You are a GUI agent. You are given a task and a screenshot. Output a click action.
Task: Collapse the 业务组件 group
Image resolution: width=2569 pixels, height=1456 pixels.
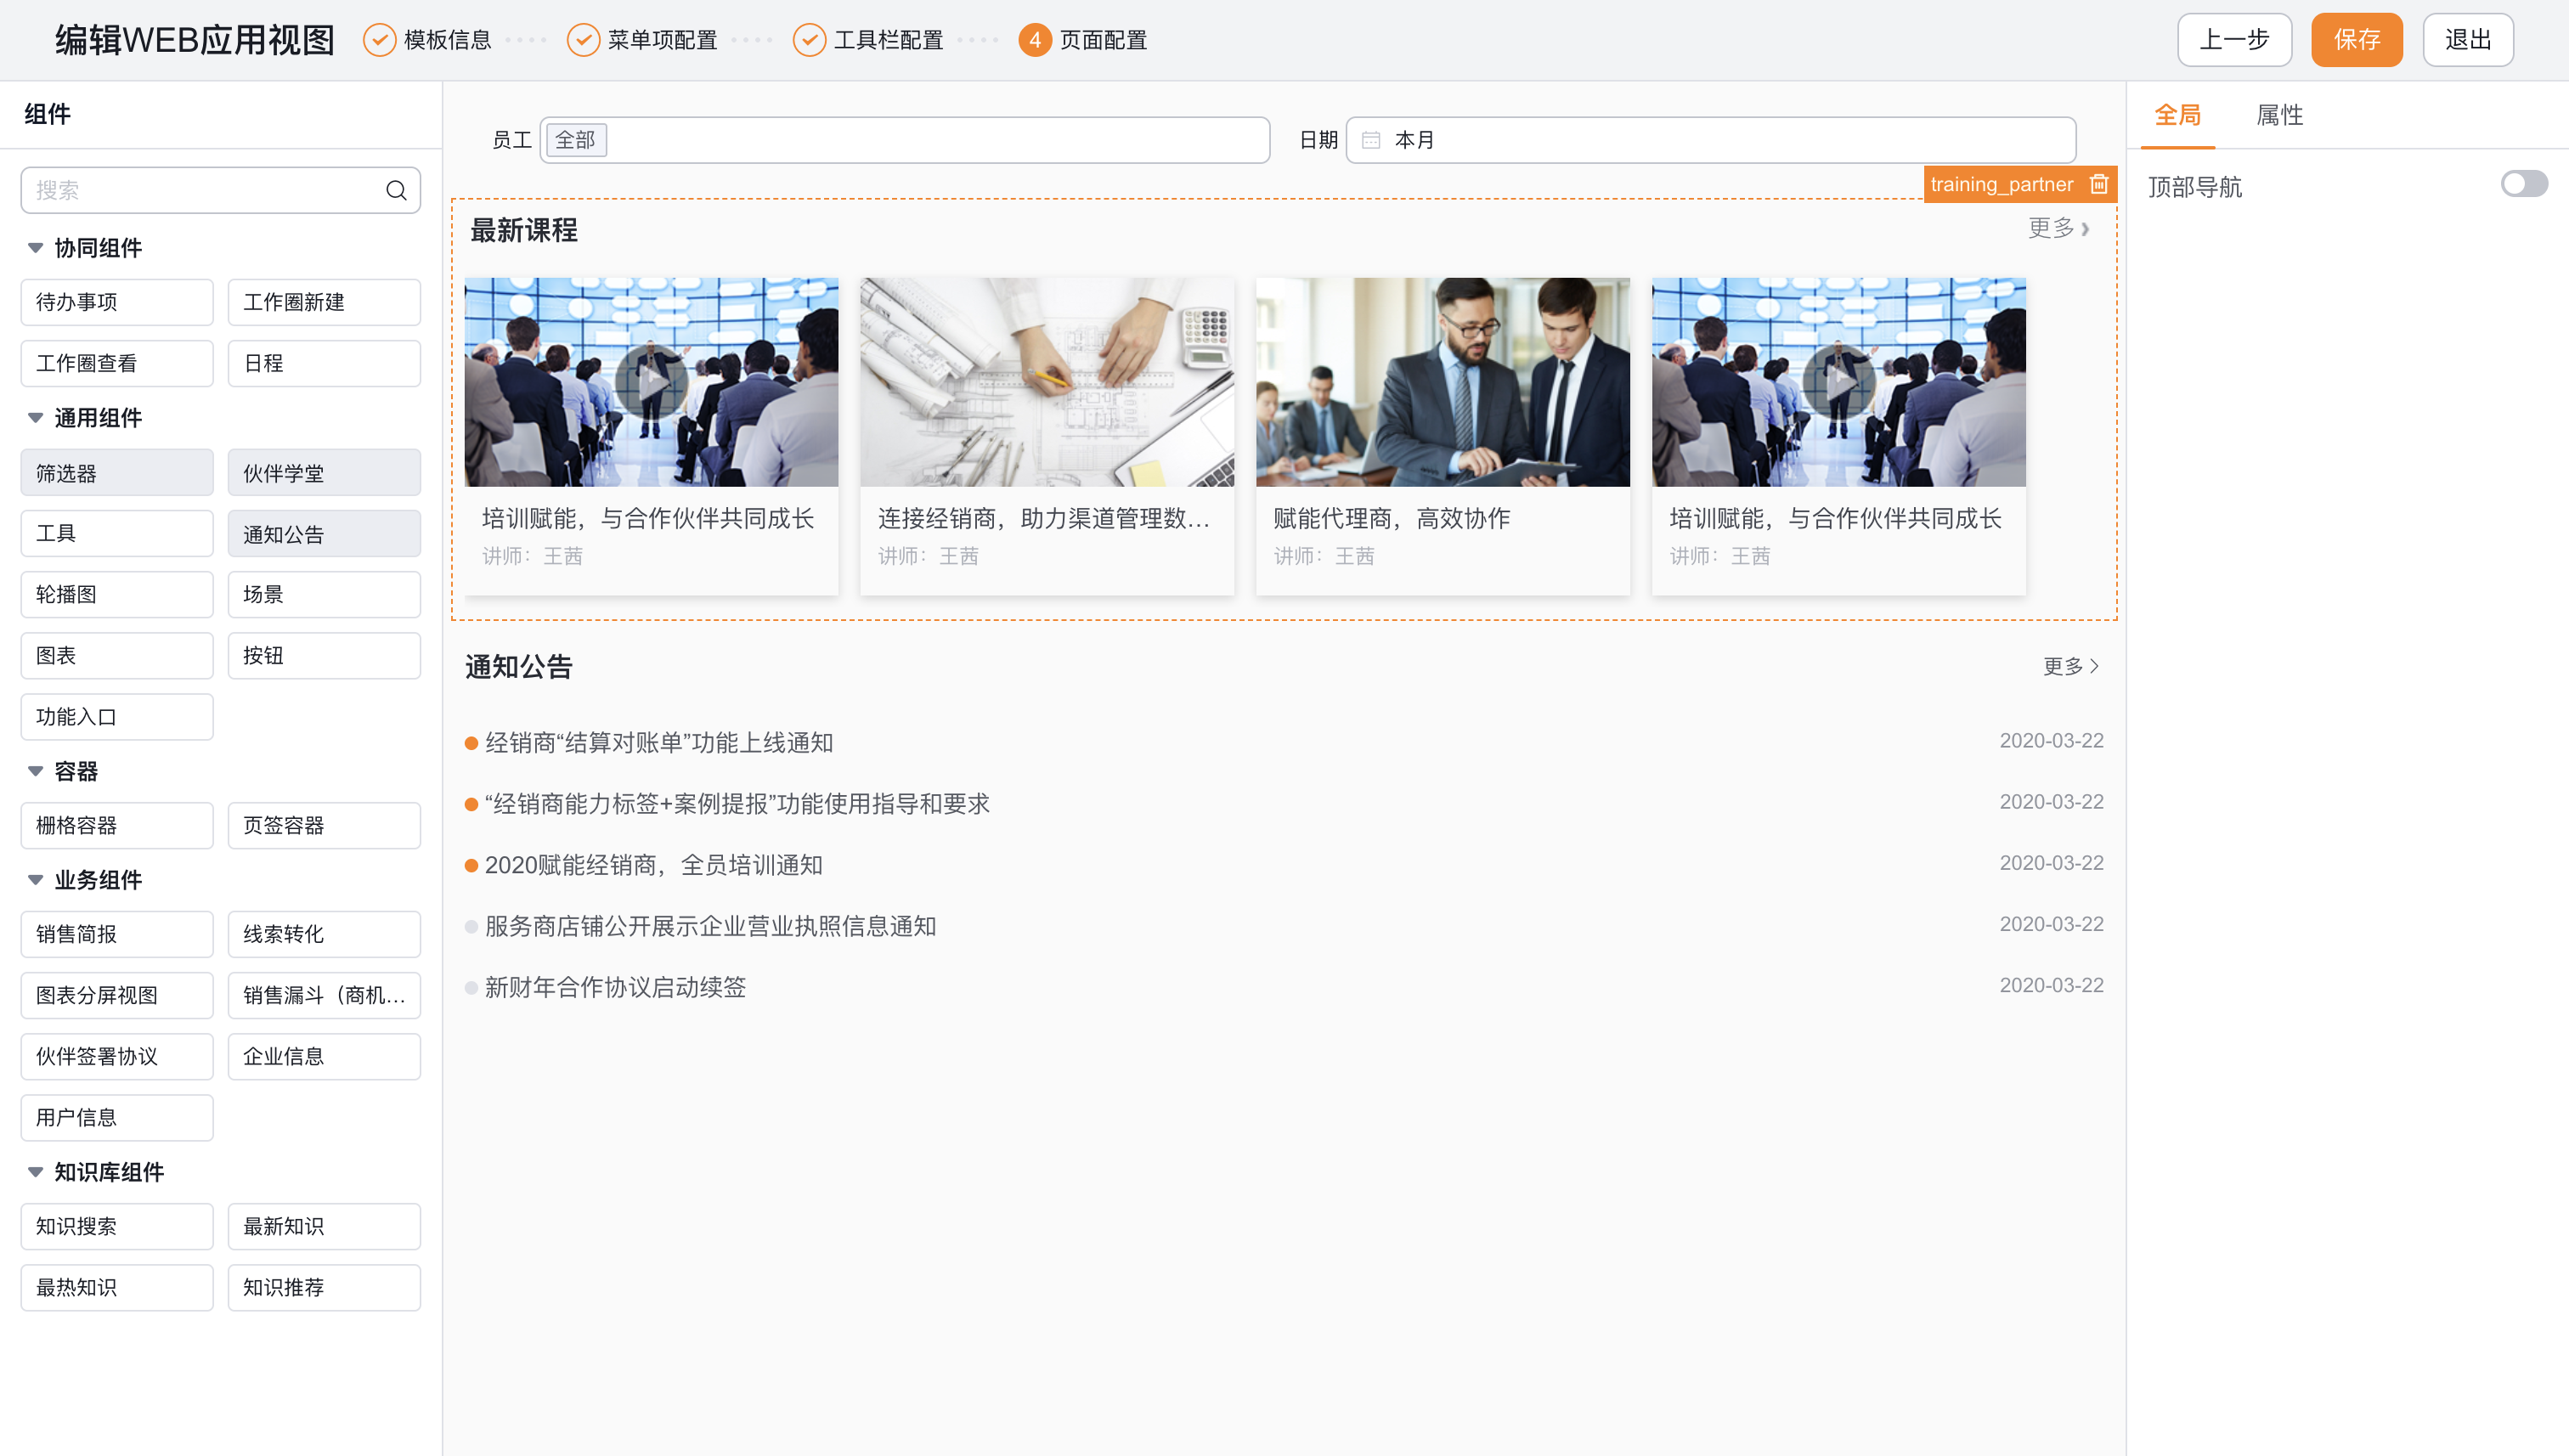[36, 880]
